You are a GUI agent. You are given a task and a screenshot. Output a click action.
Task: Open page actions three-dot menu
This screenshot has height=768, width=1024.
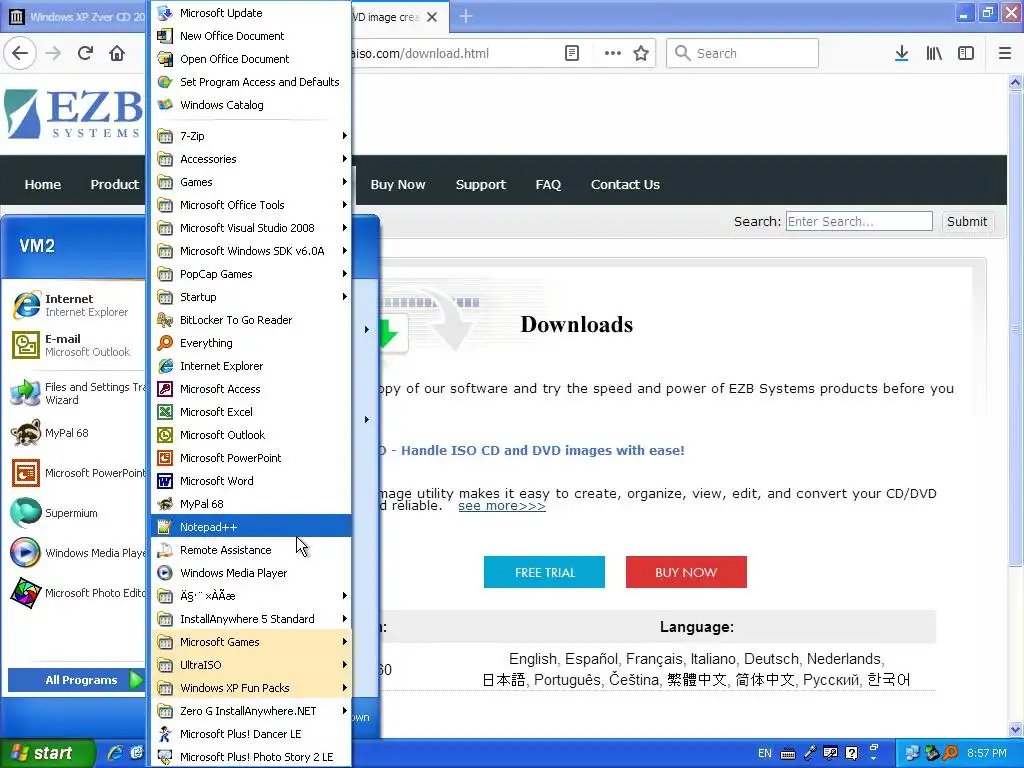(x=613, y=54)
